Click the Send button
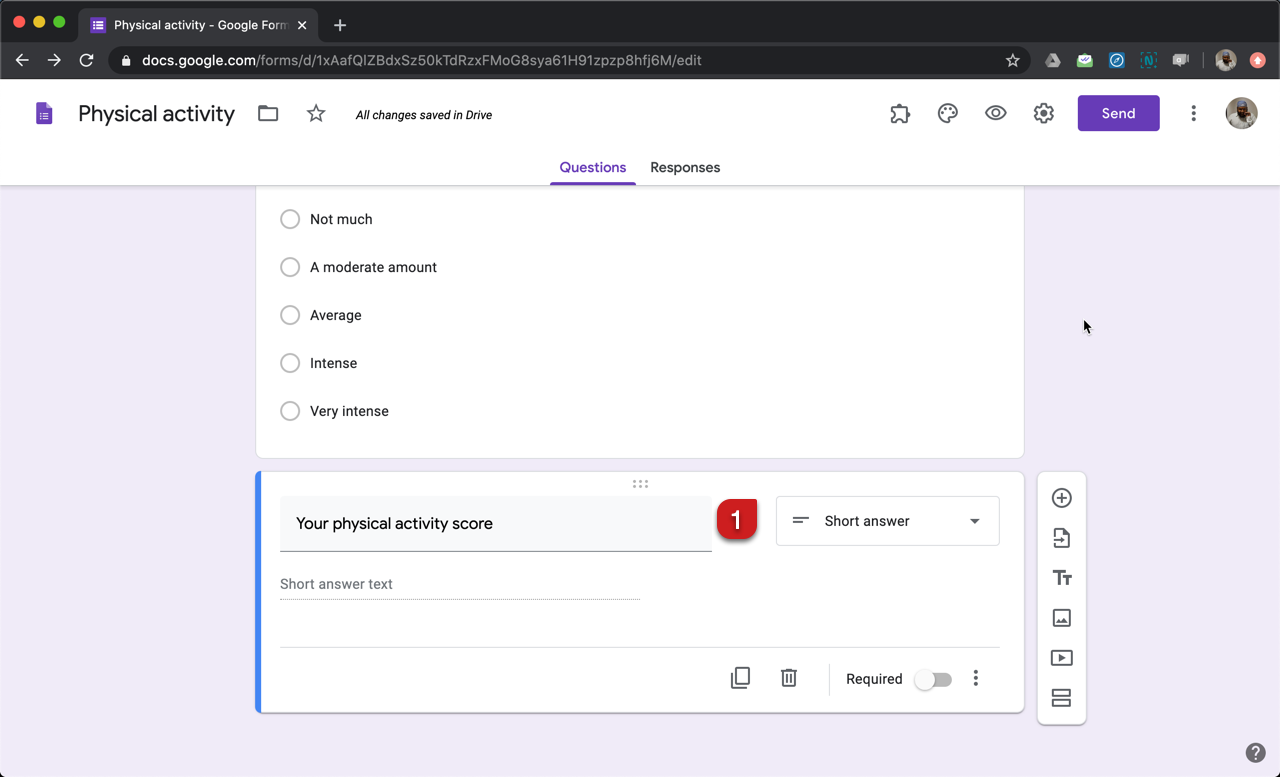 1118,113
